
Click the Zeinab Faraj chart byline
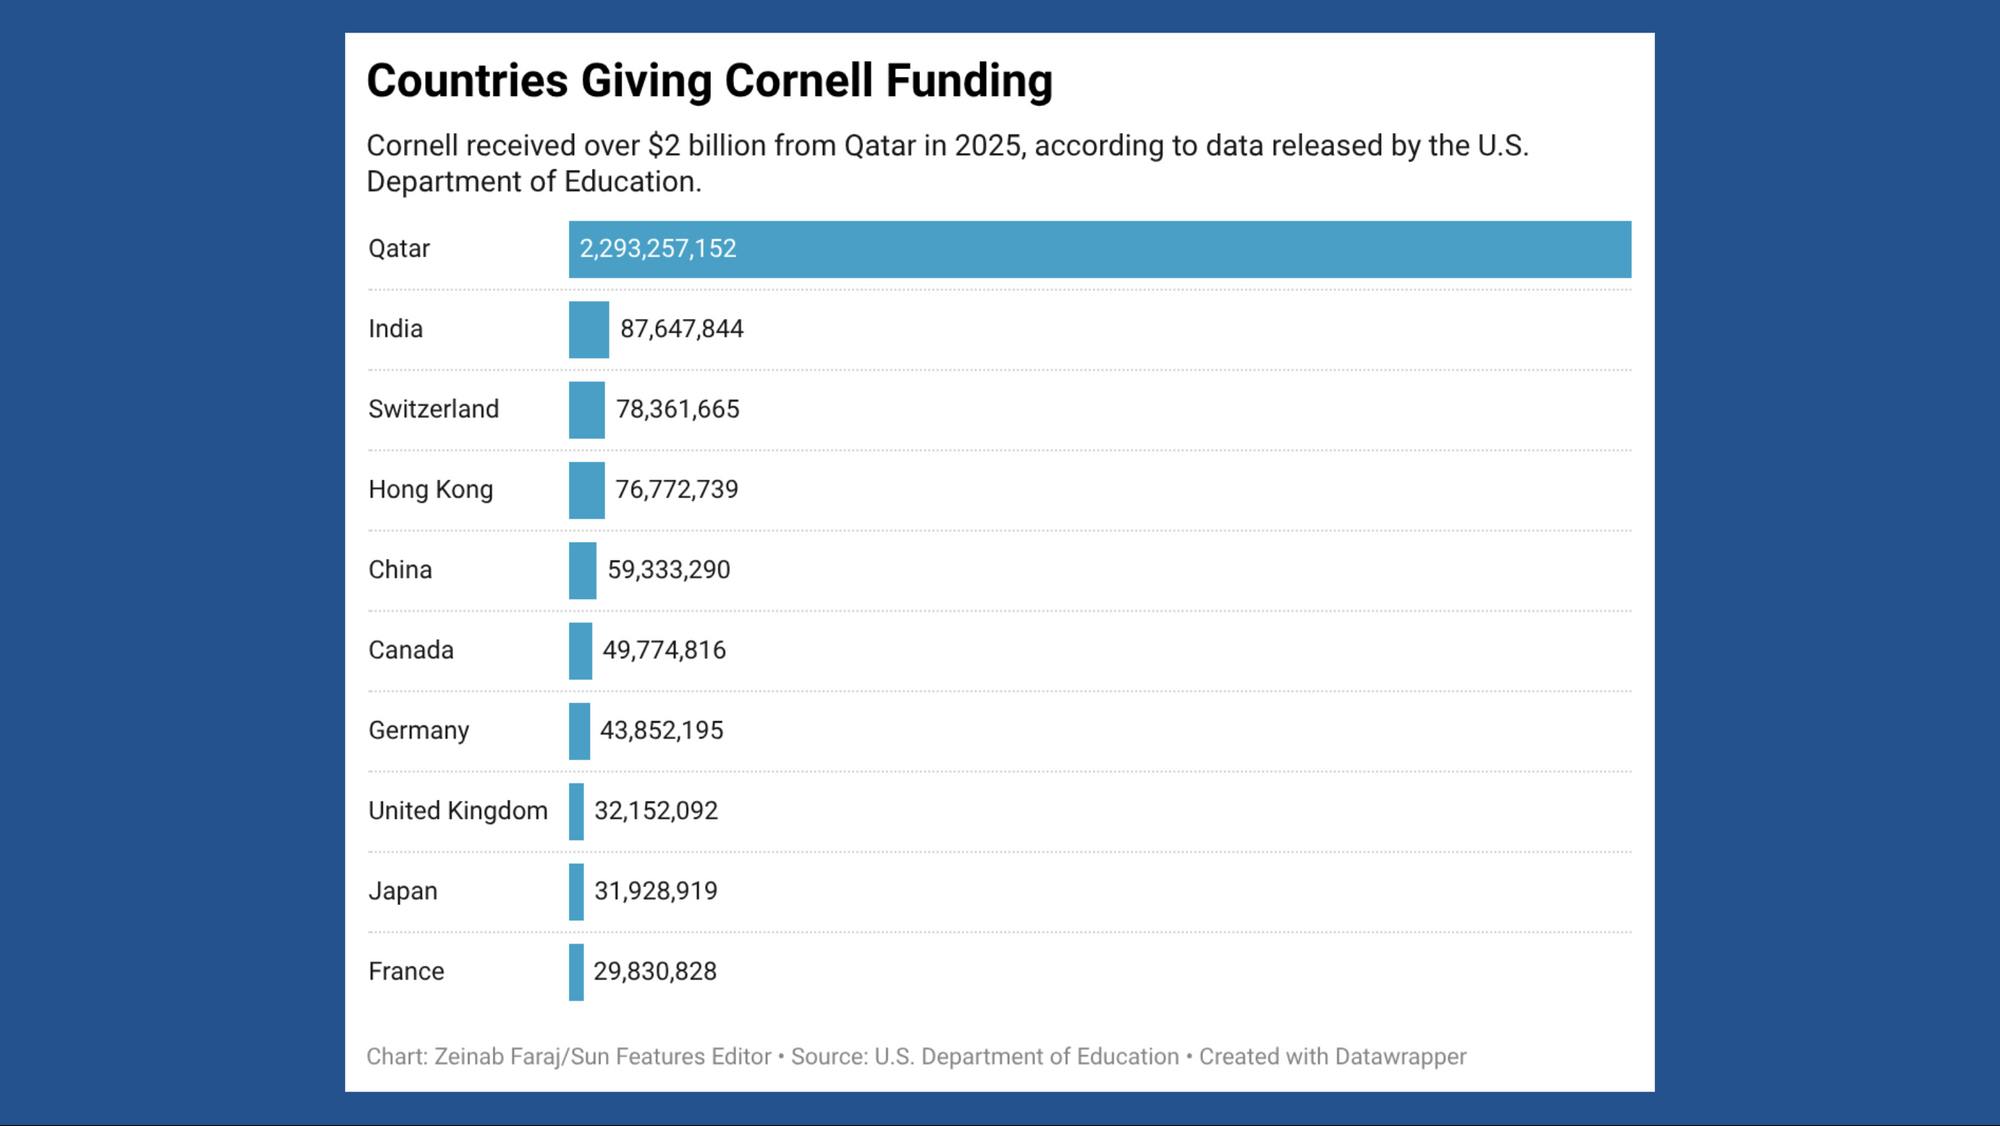coord(568,1057)
